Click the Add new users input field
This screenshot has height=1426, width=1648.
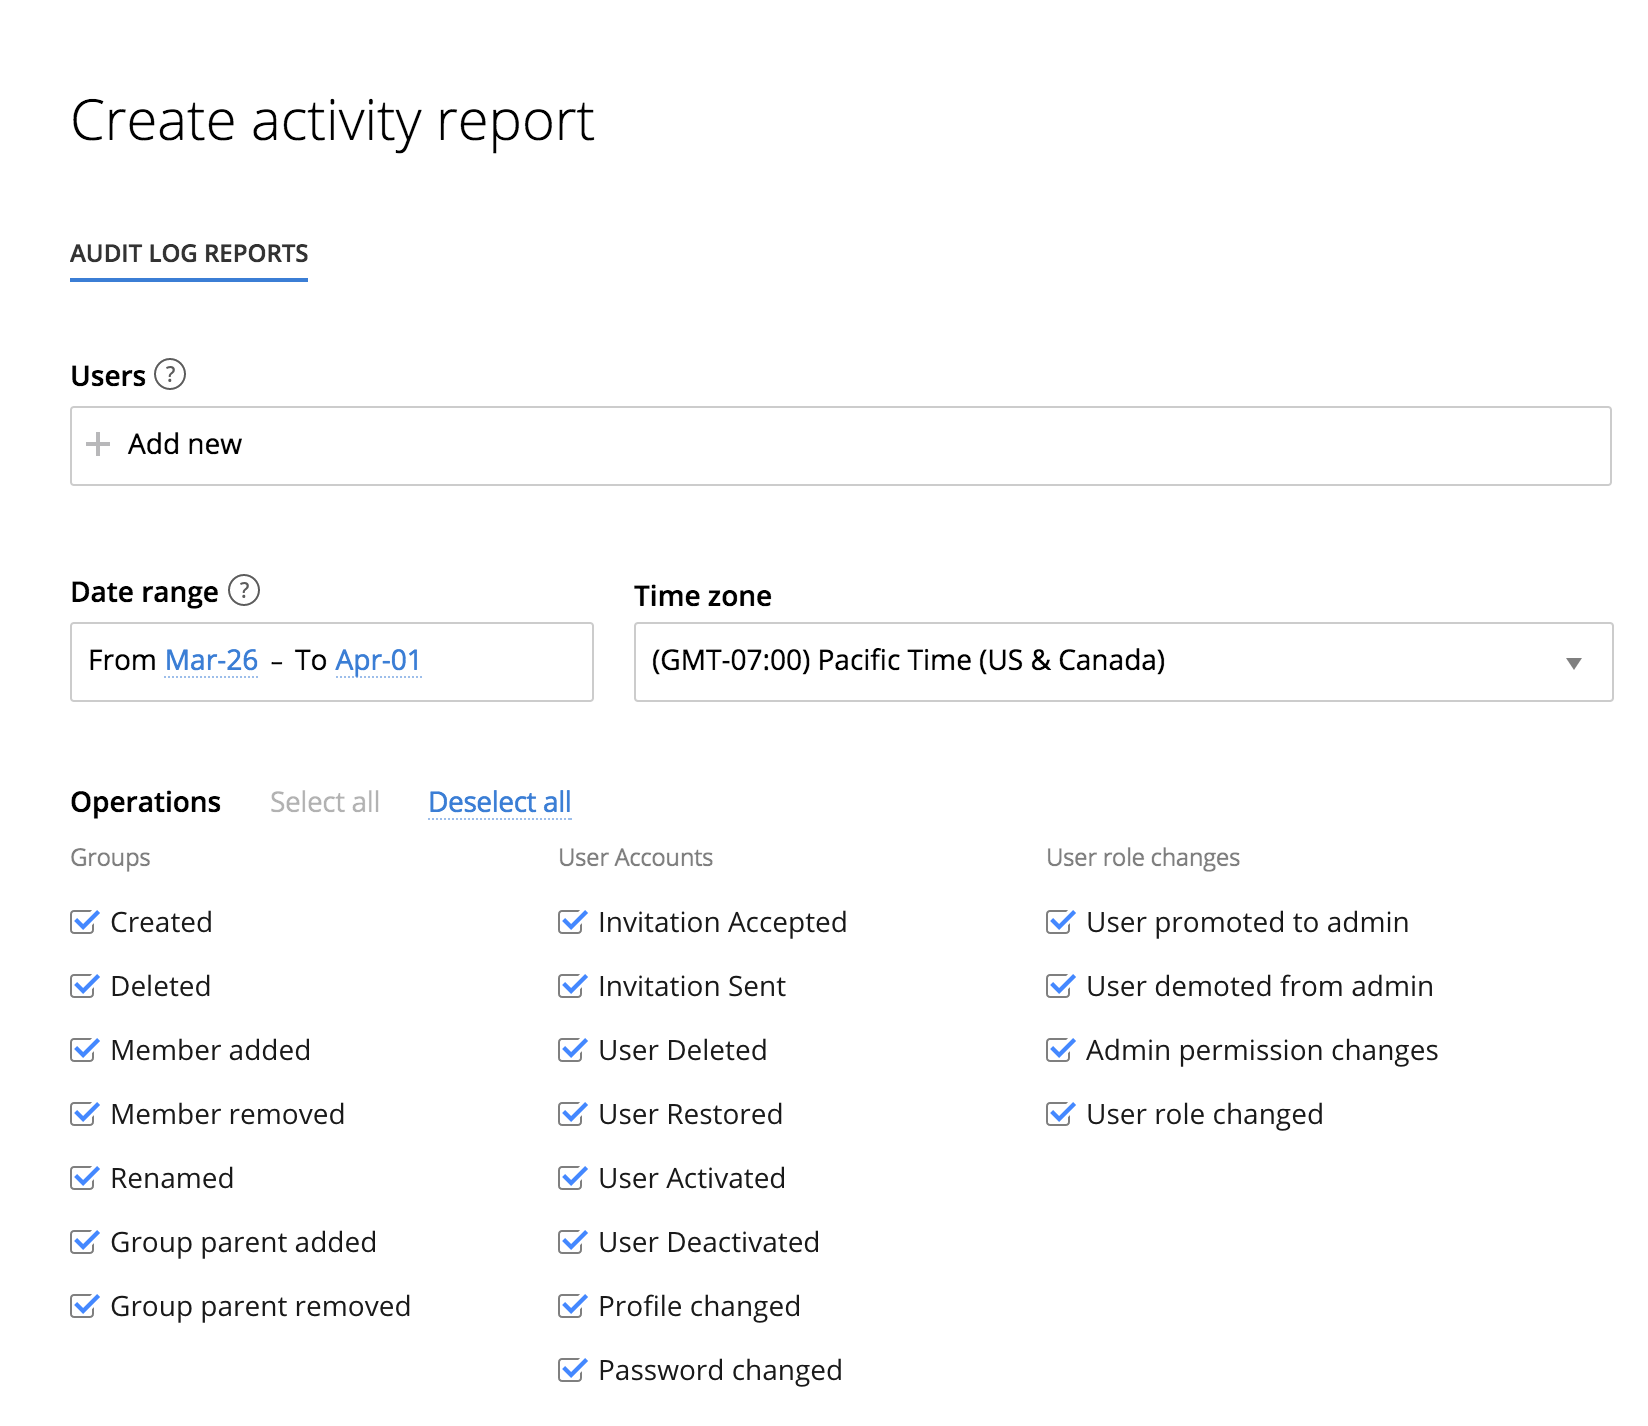tap(840, 446)
